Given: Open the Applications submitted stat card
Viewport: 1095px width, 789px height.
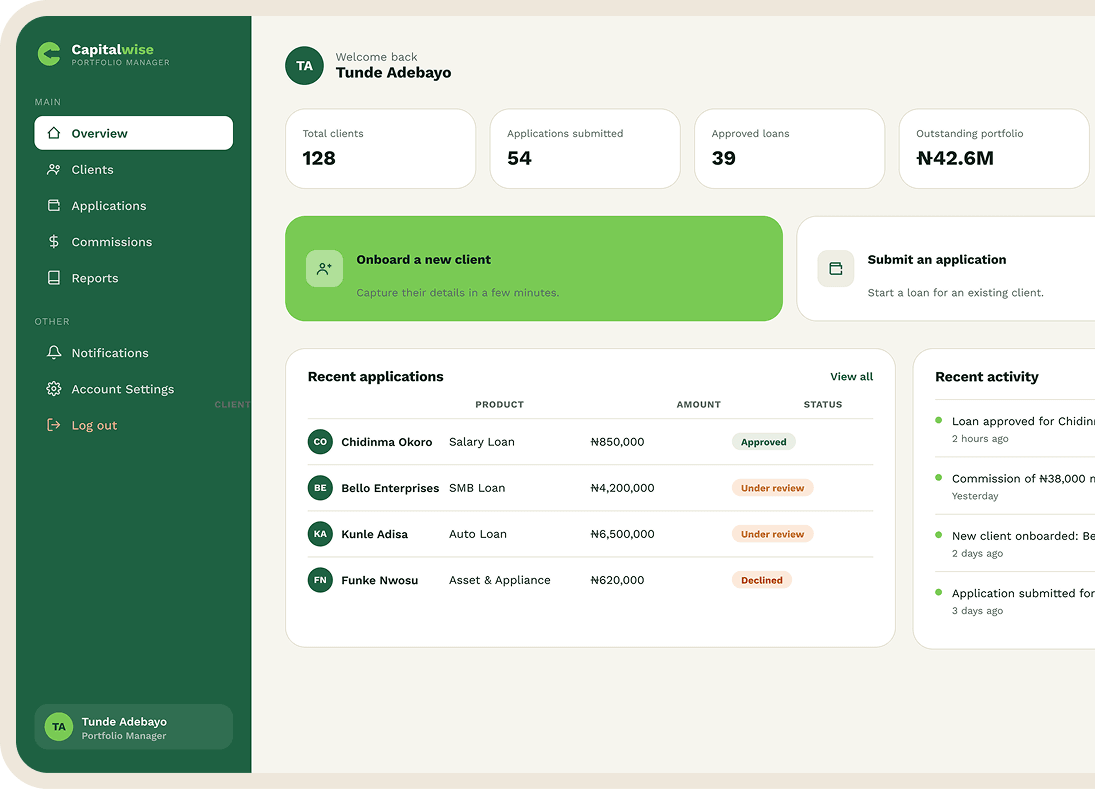Looking at the screenshot, I should coord(585,149).
